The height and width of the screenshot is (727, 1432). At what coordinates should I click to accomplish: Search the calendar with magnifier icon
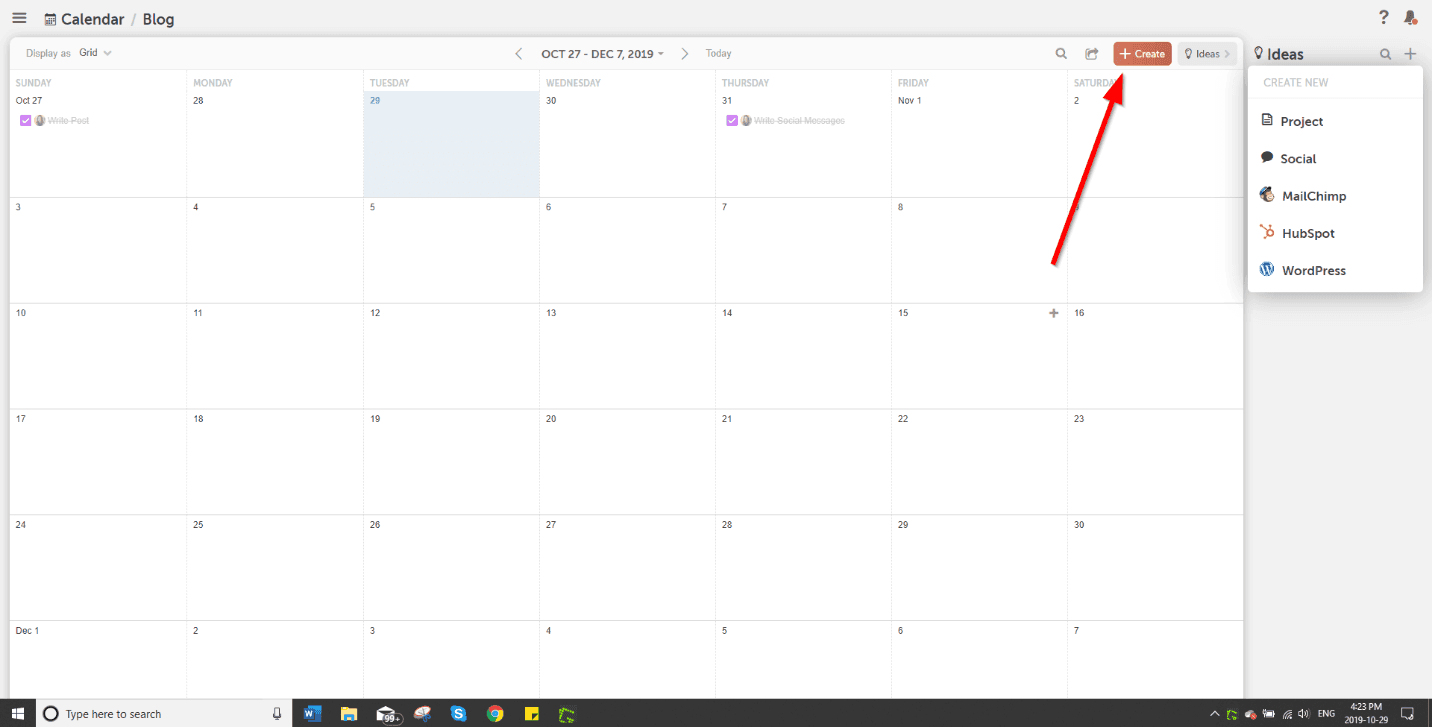coord(1061,54)
